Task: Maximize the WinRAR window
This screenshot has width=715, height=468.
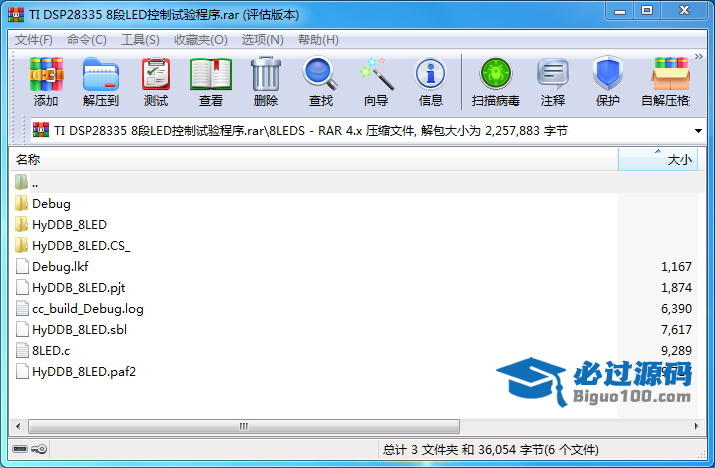Action: [646, 11]
